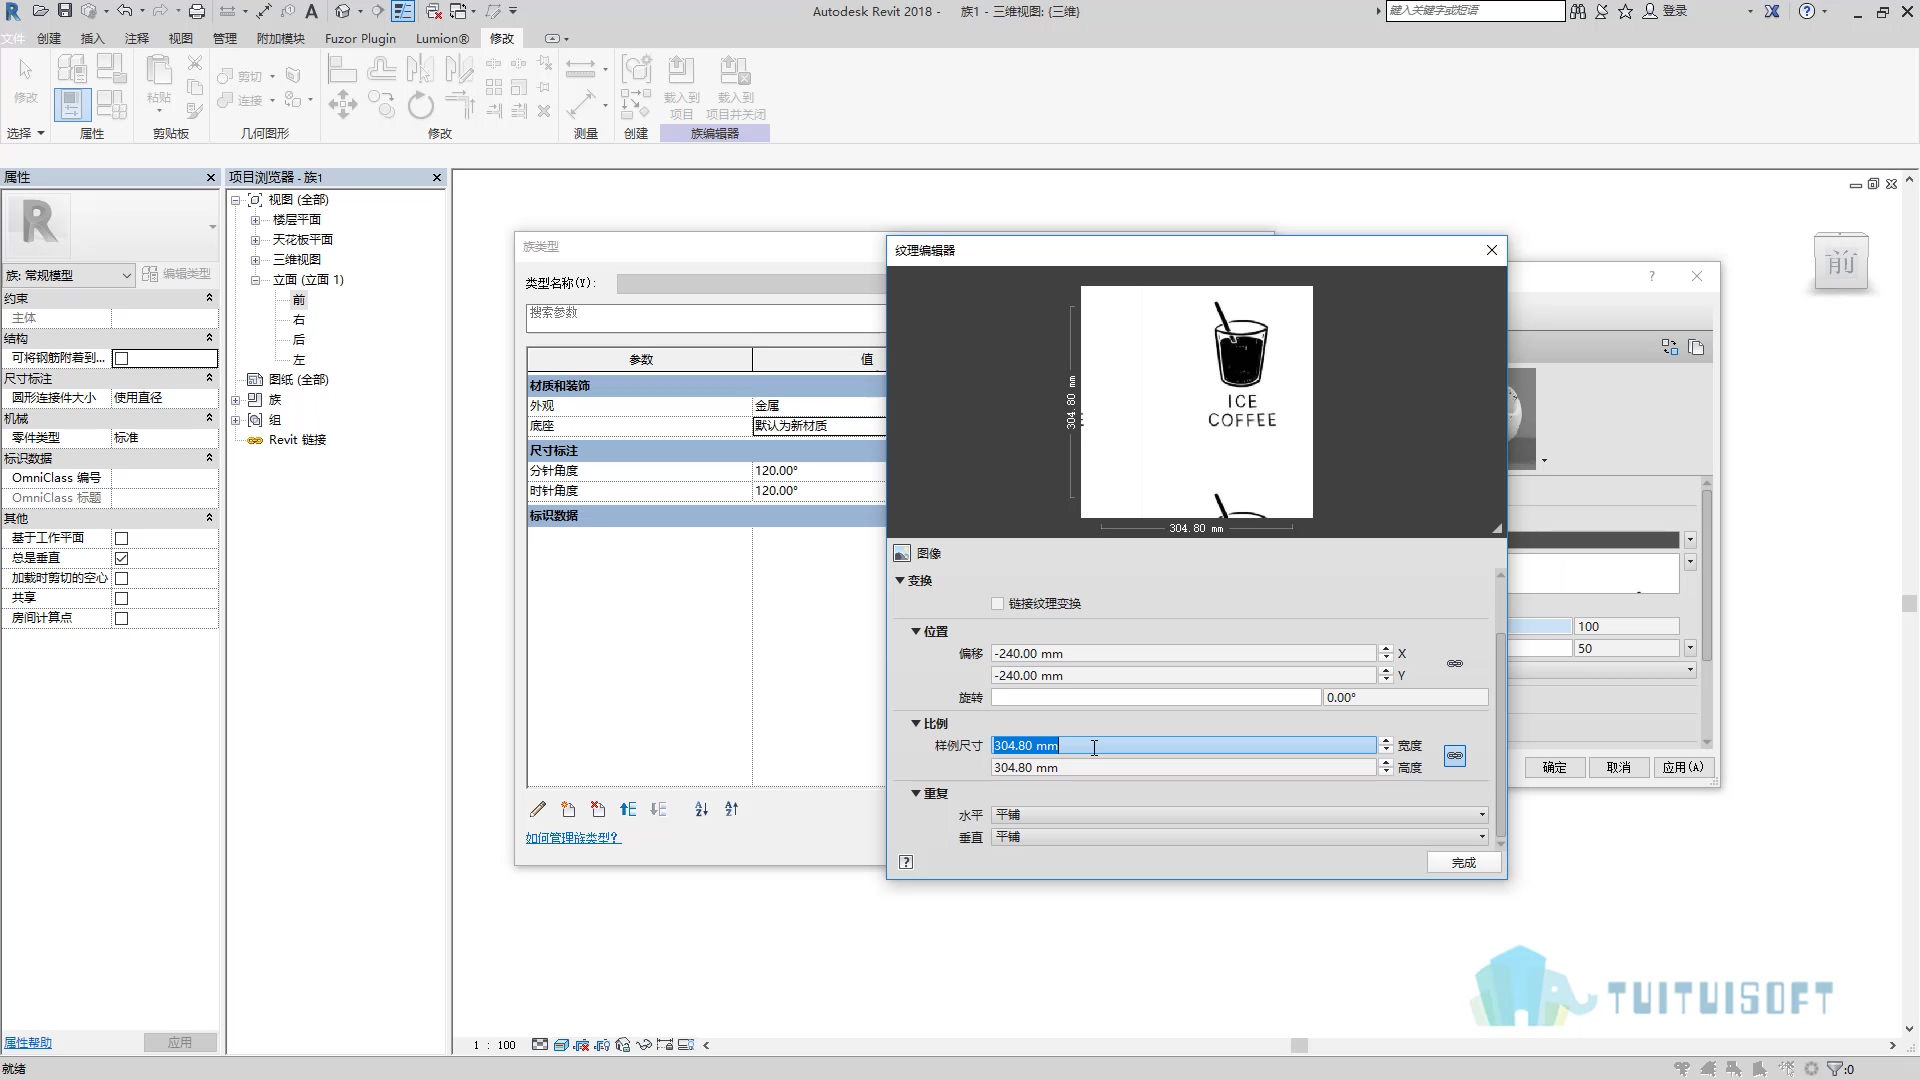This screenshot has height=1080, width=1920.
Task: Click the new parameter icon
Action: [568, 809]
